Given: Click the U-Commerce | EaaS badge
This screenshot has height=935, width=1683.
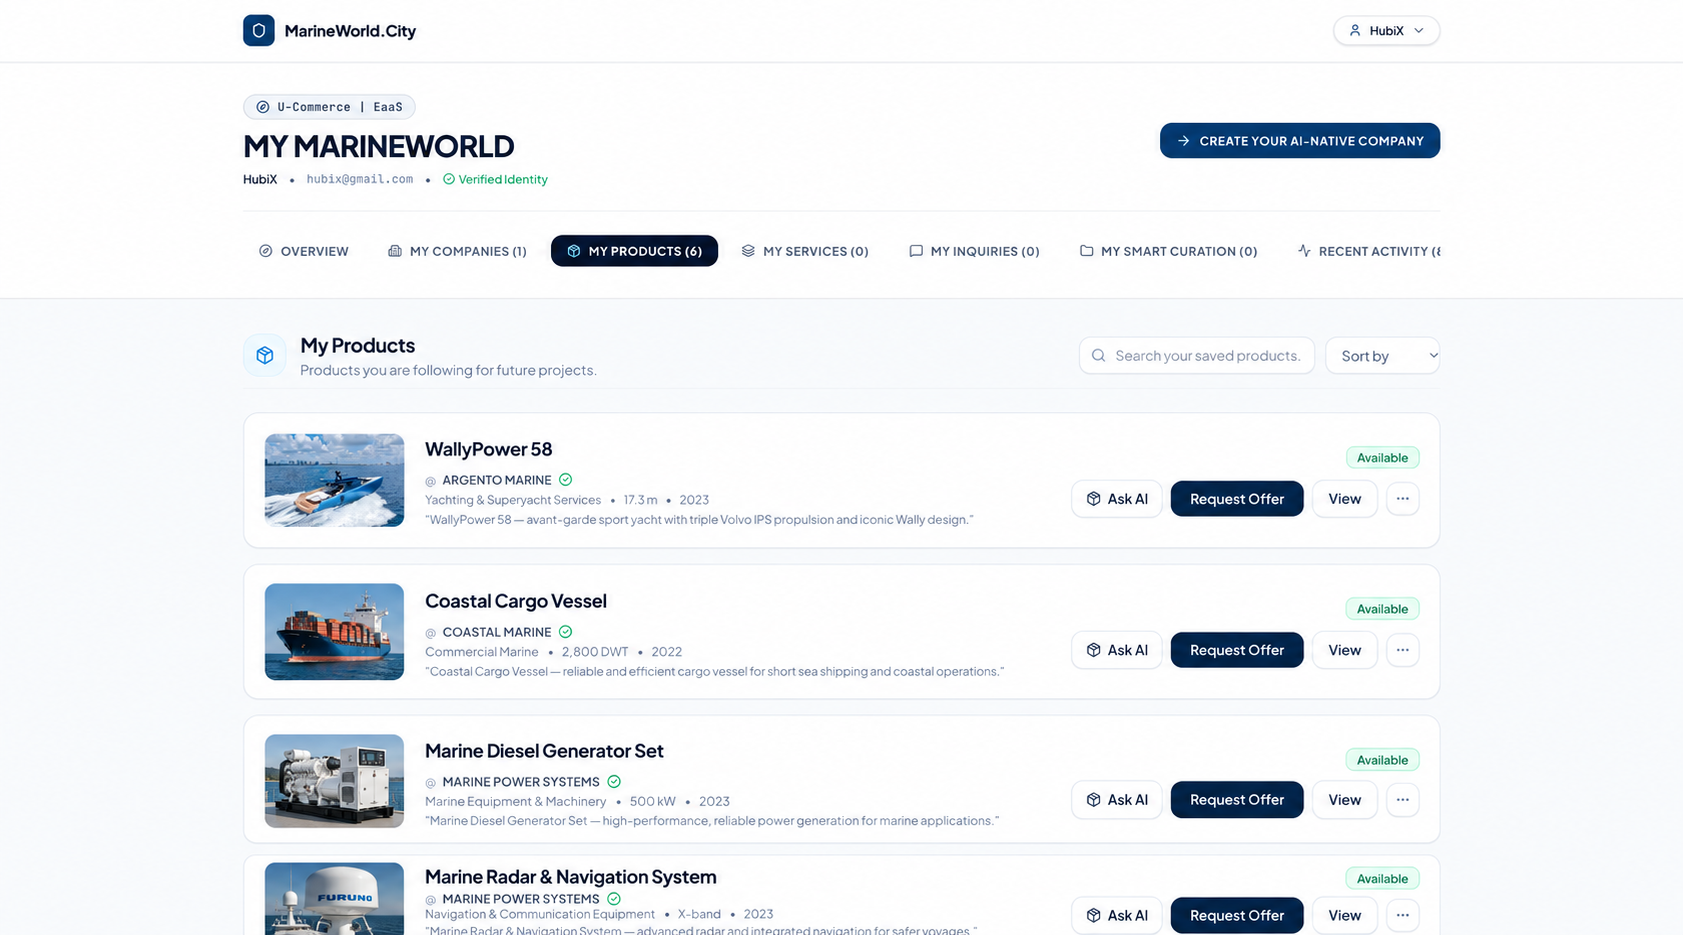Looking at the screenshot, I should (x=329, y=107).
